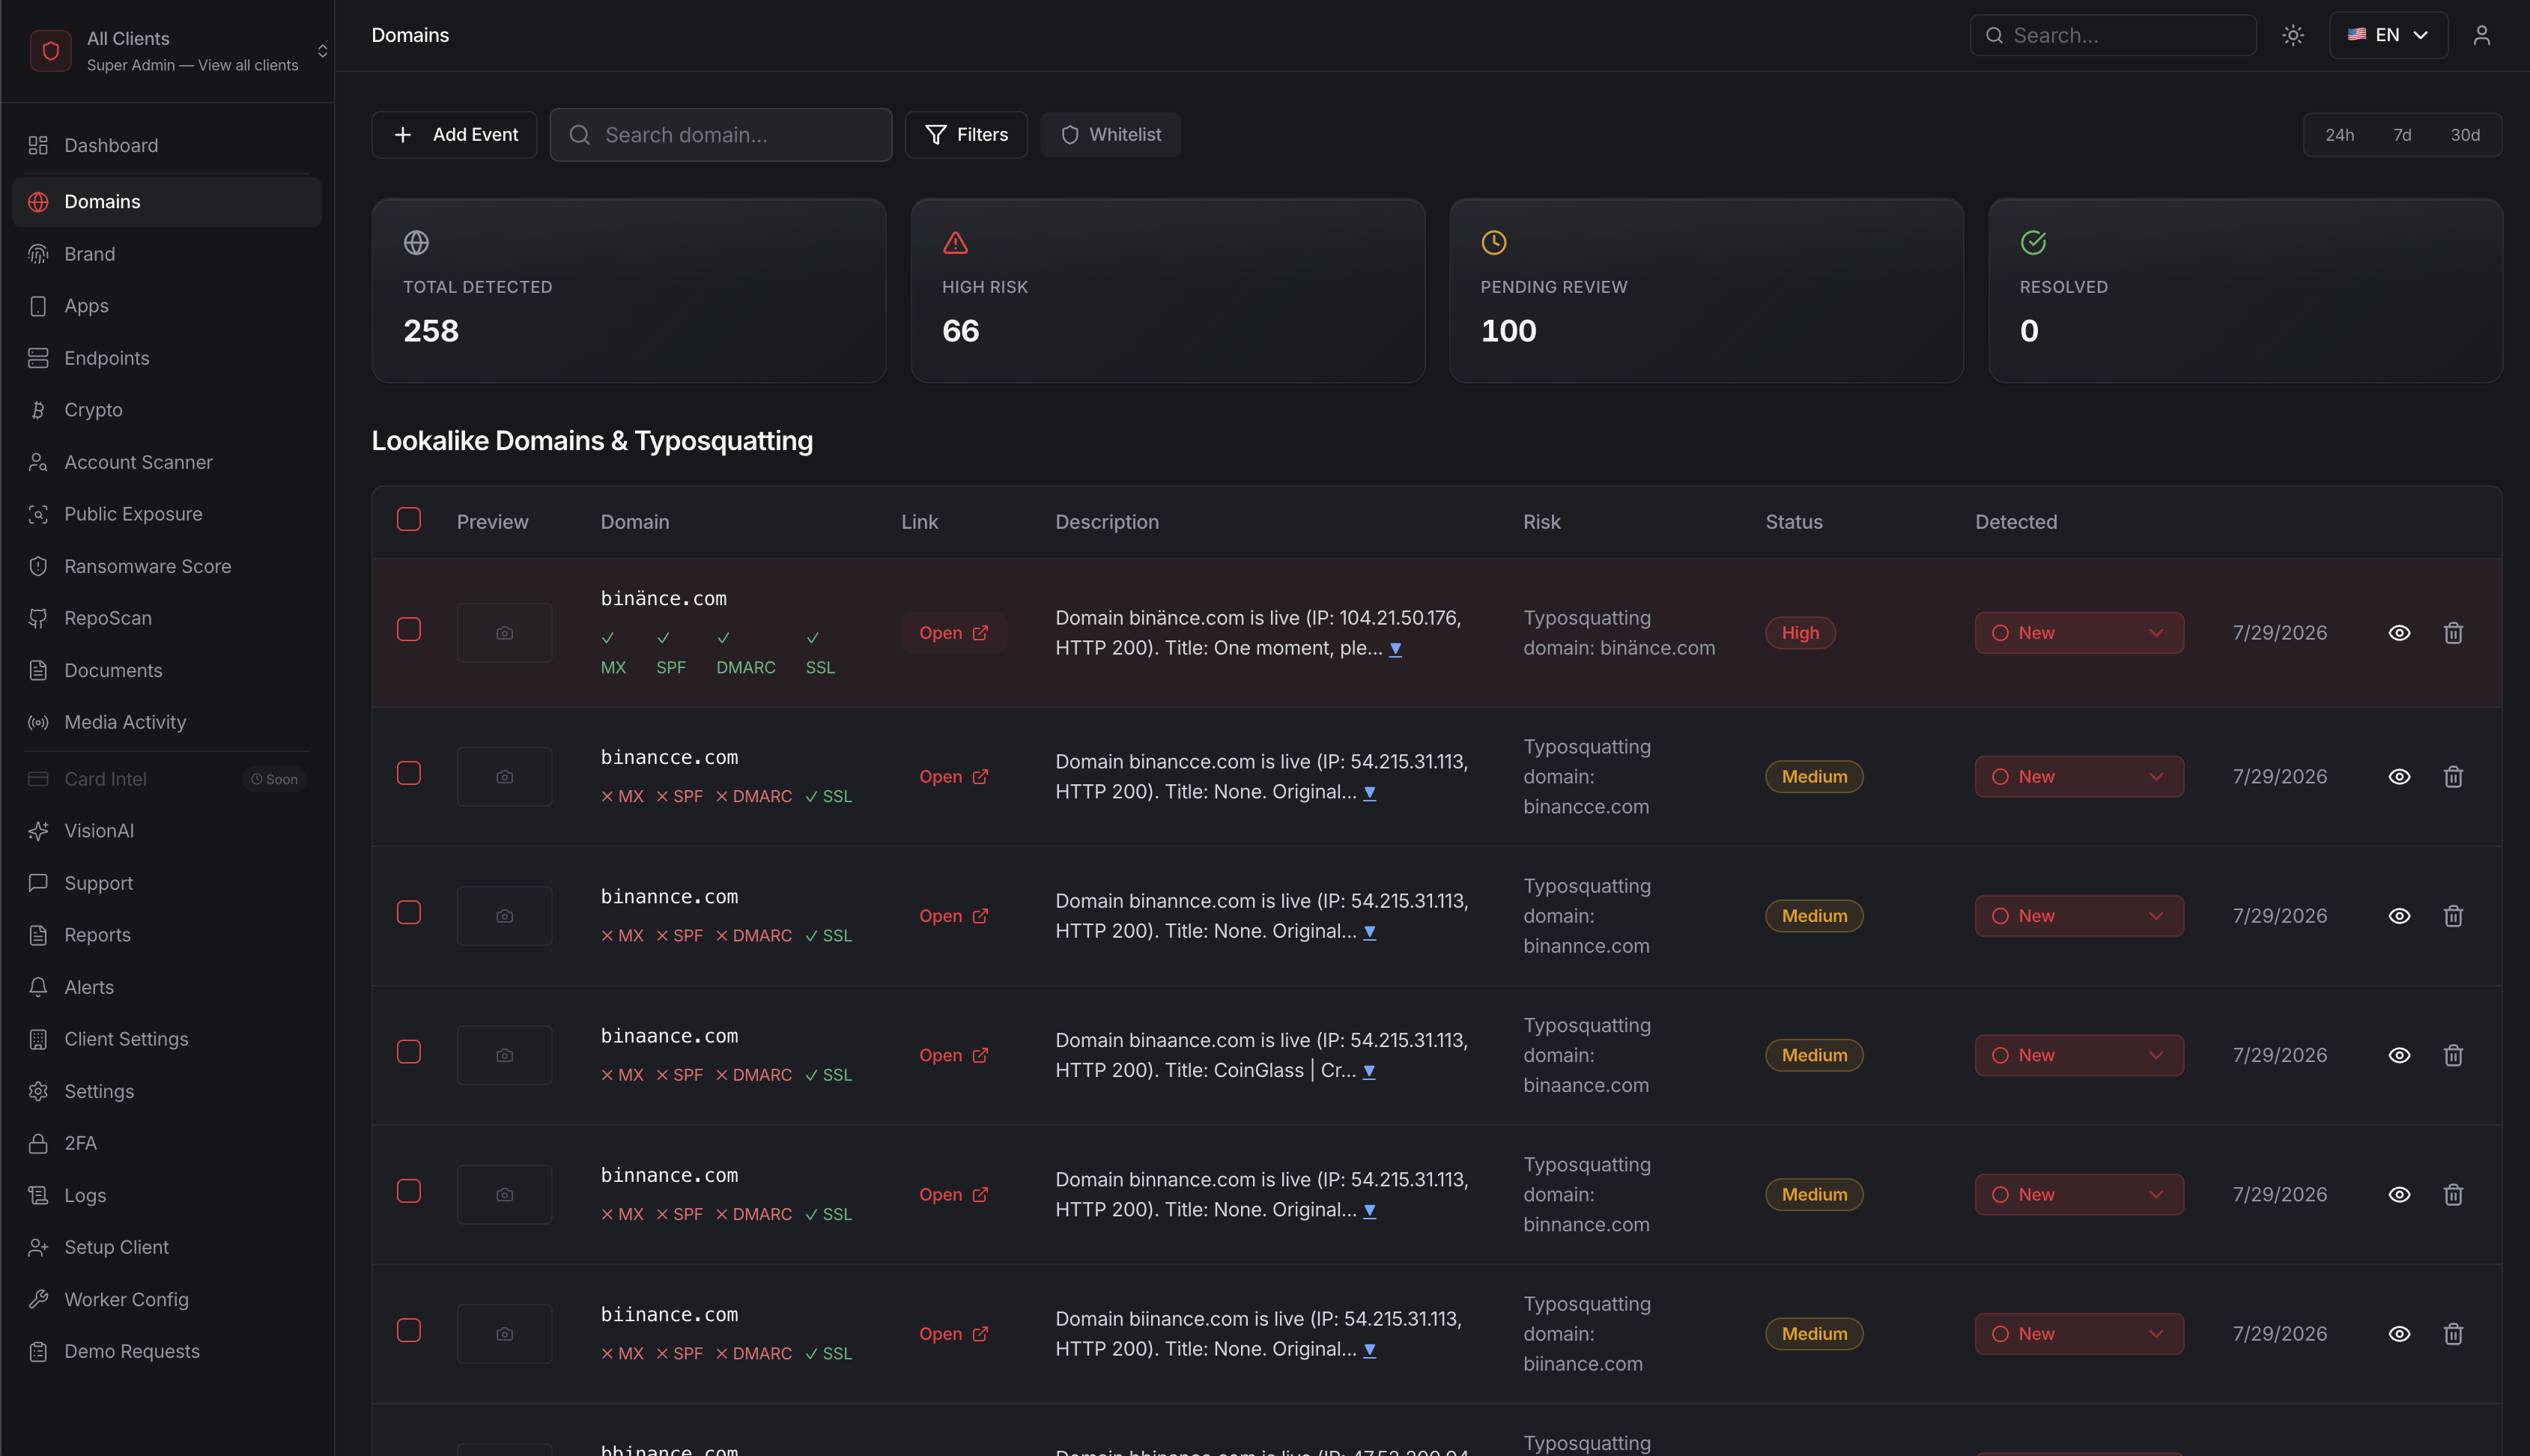The width and height of the screenshot is (2530, 1456).
Task: Open the user profile icon
Action: tap(2481, 35)
